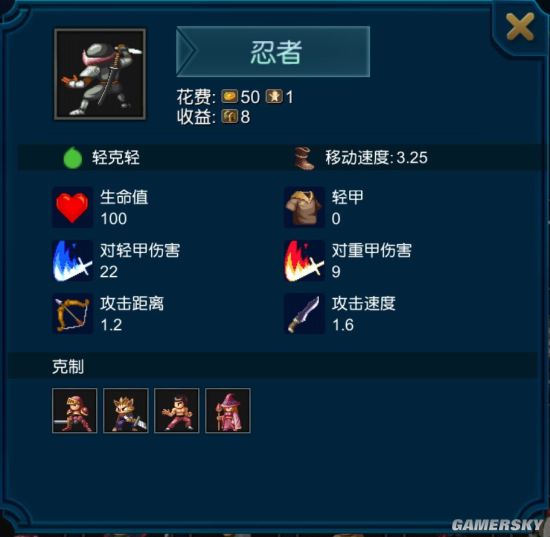Click the red flame sword icon
Image resolution: width=550 pixels, height=537 pixels.
304,261
